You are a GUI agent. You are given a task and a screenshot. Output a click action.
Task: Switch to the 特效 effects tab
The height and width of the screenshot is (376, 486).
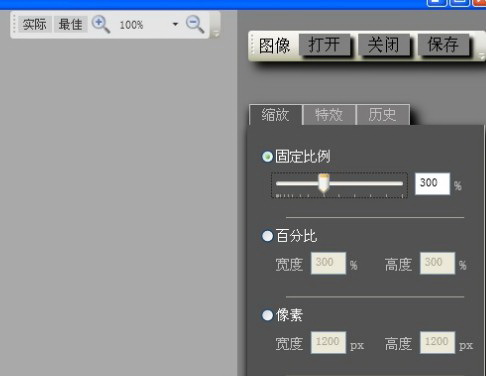(x=329, y=115)
